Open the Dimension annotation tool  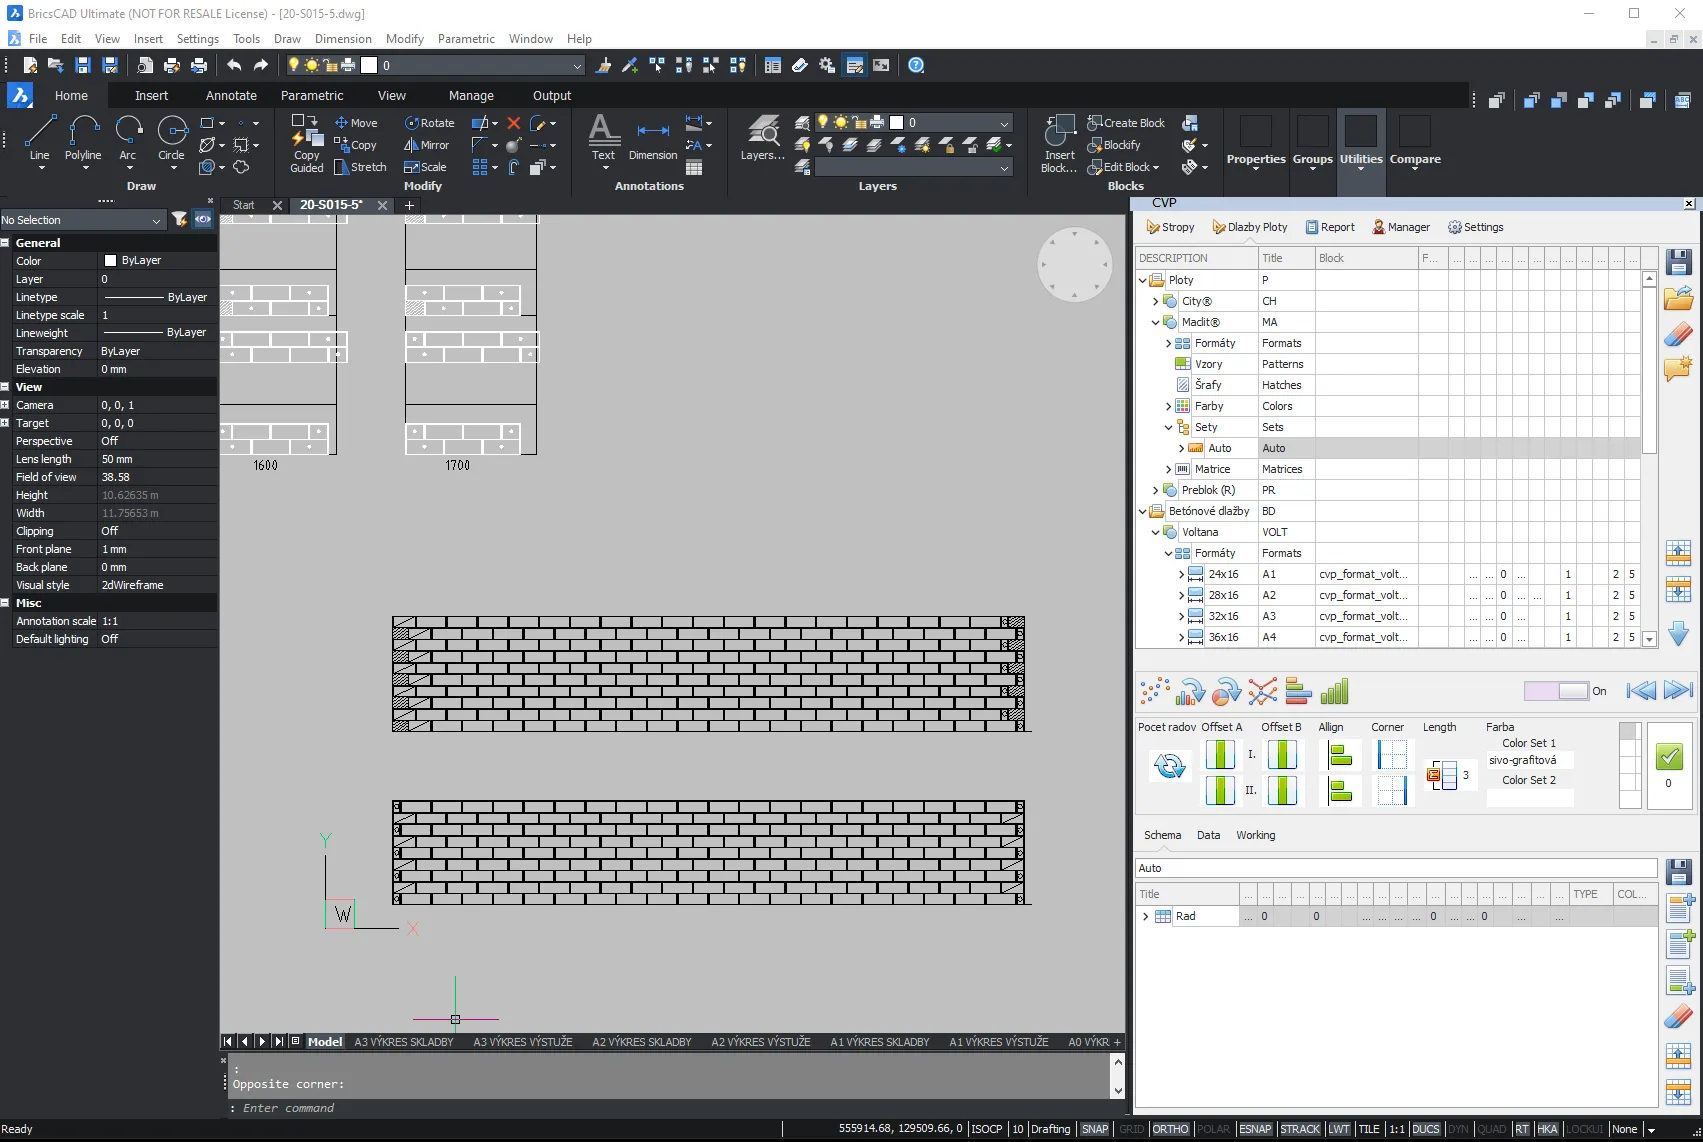653,139
